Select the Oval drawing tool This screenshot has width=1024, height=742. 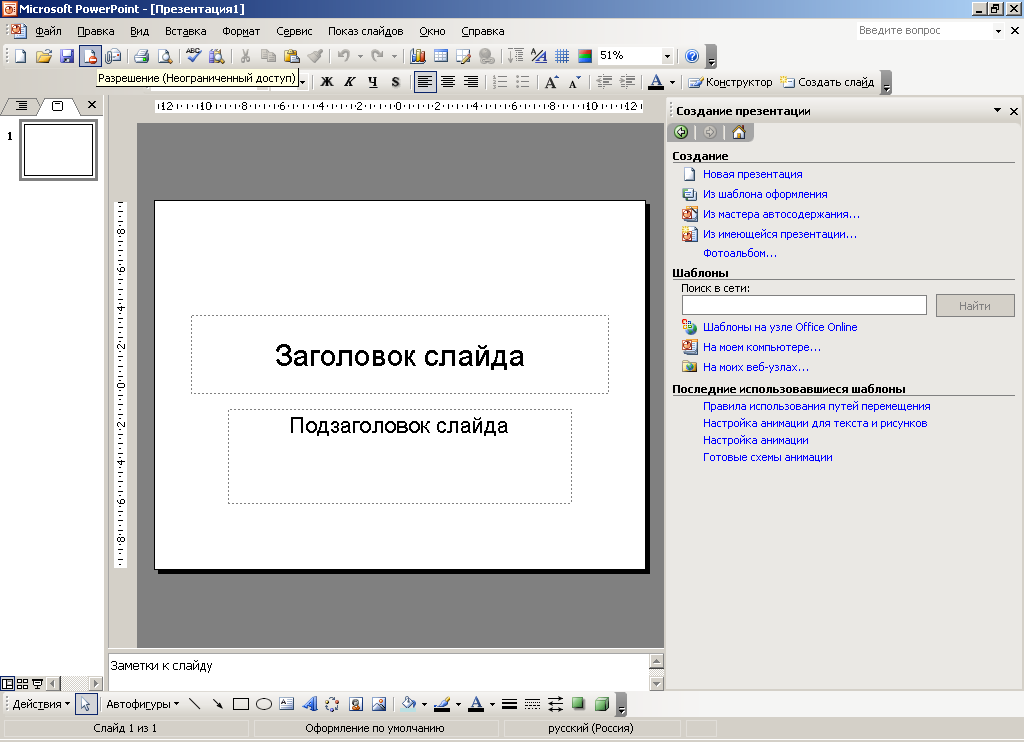(264, 704)
